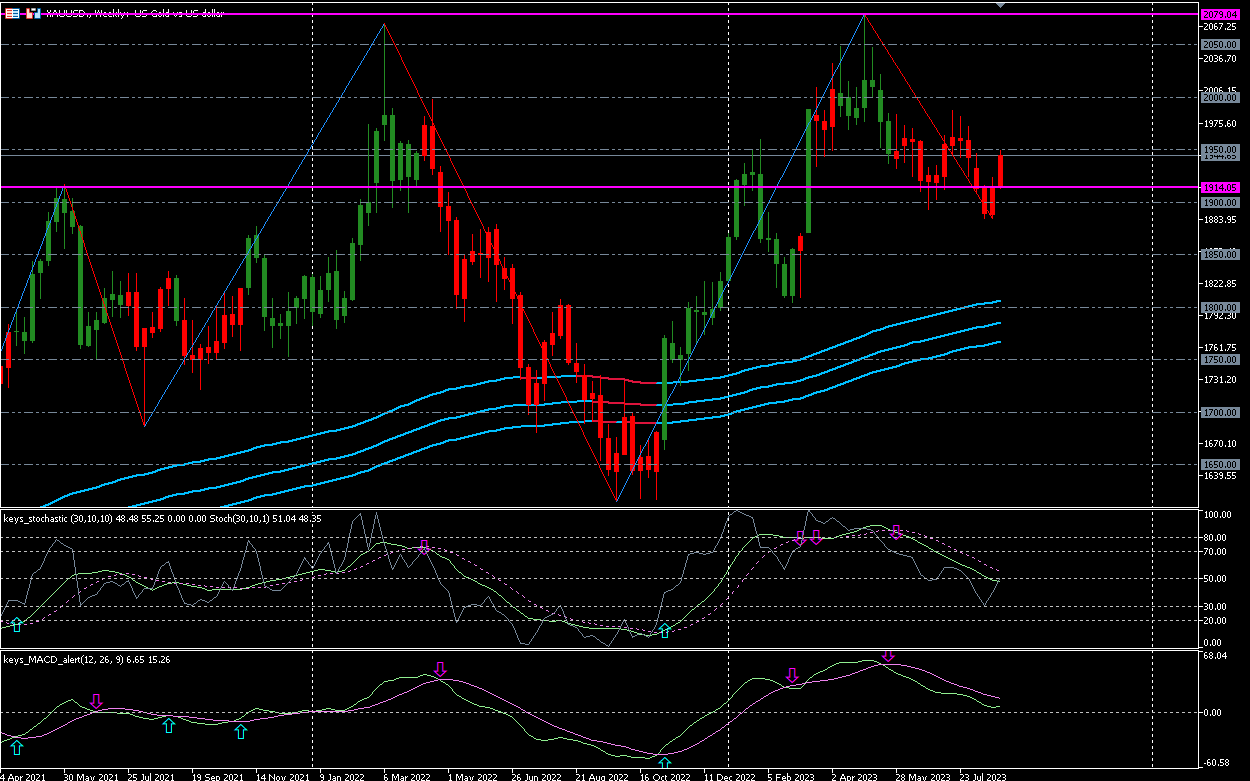Click the MACD cyan up arrow at September 2021

[240, 732]
